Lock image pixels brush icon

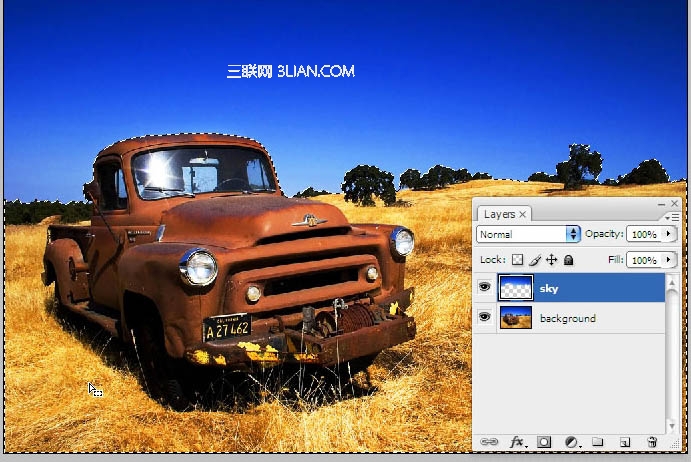point(535,260)
